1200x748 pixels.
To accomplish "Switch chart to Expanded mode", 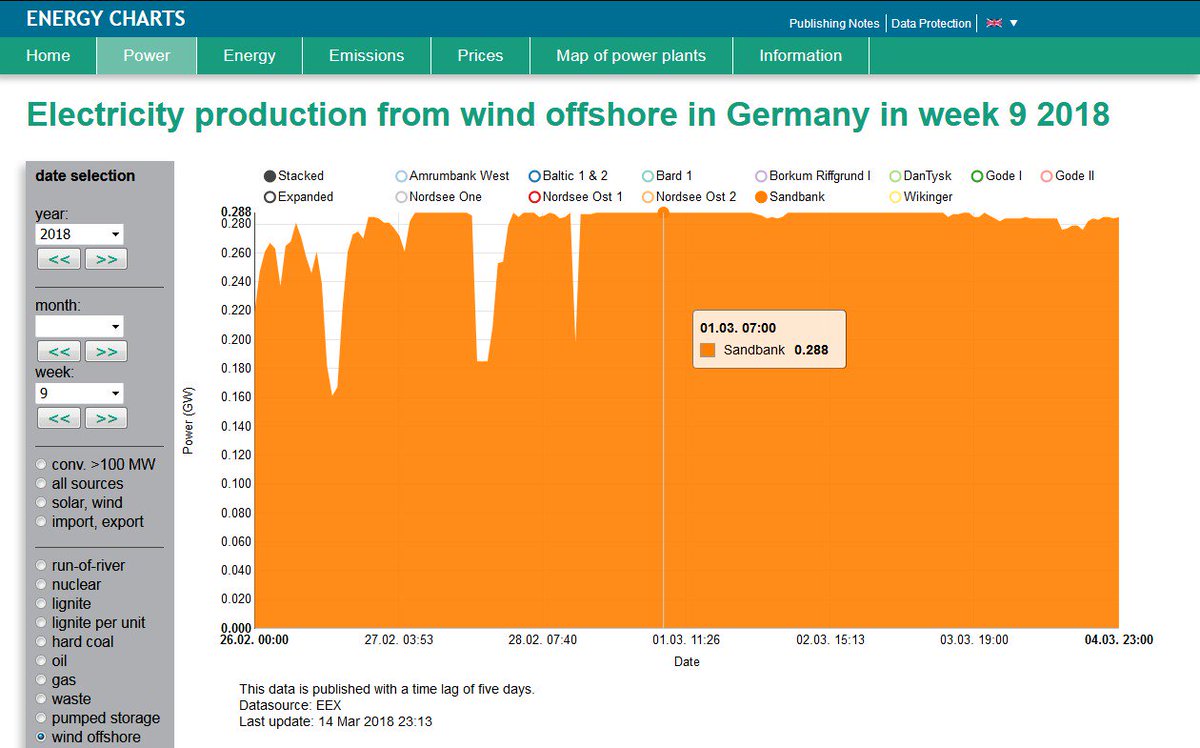I will point(268,197).
